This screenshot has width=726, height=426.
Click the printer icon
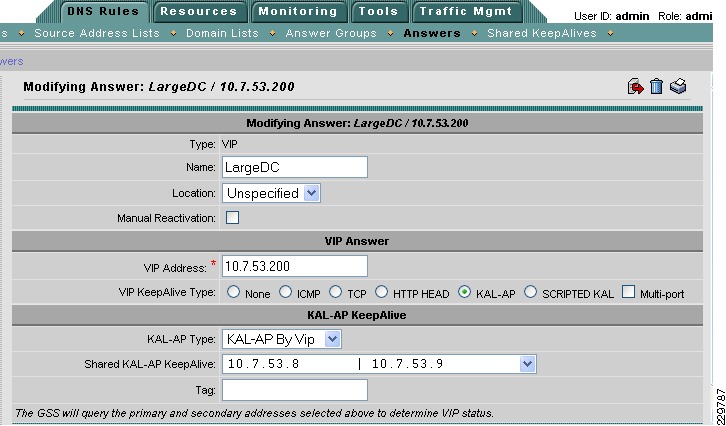point(678,86)
